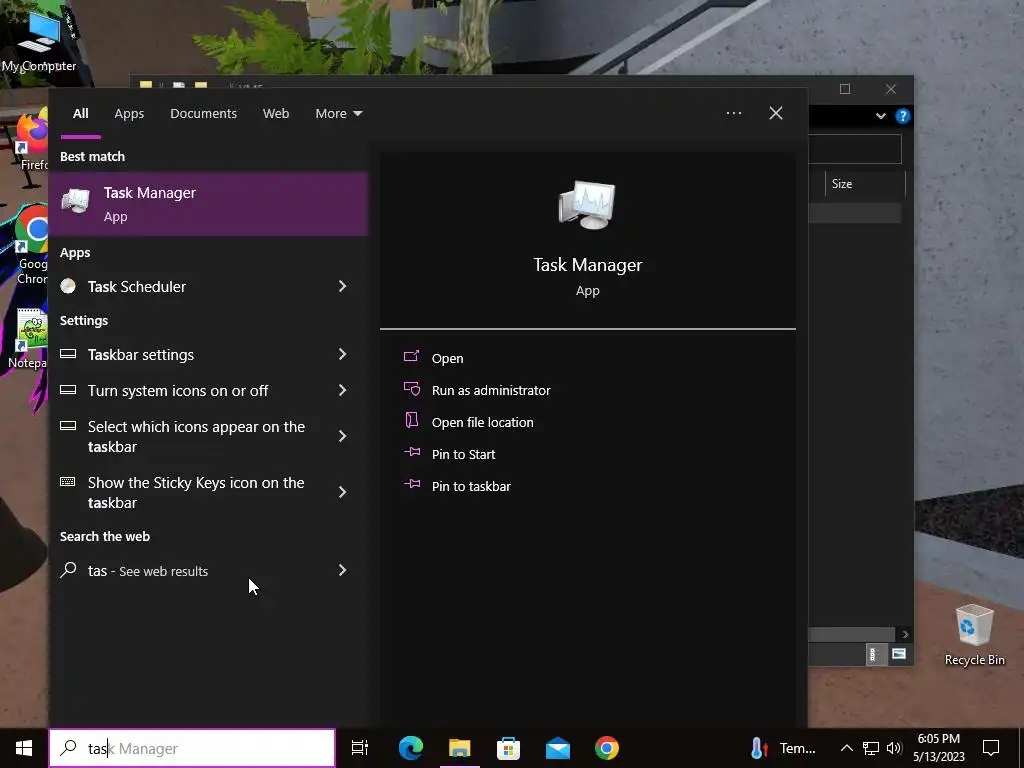Click the web search magnifier icon for tas
Image resolution: width=1024 pixels, height=768 pixels.
click(x=68, y=570)
